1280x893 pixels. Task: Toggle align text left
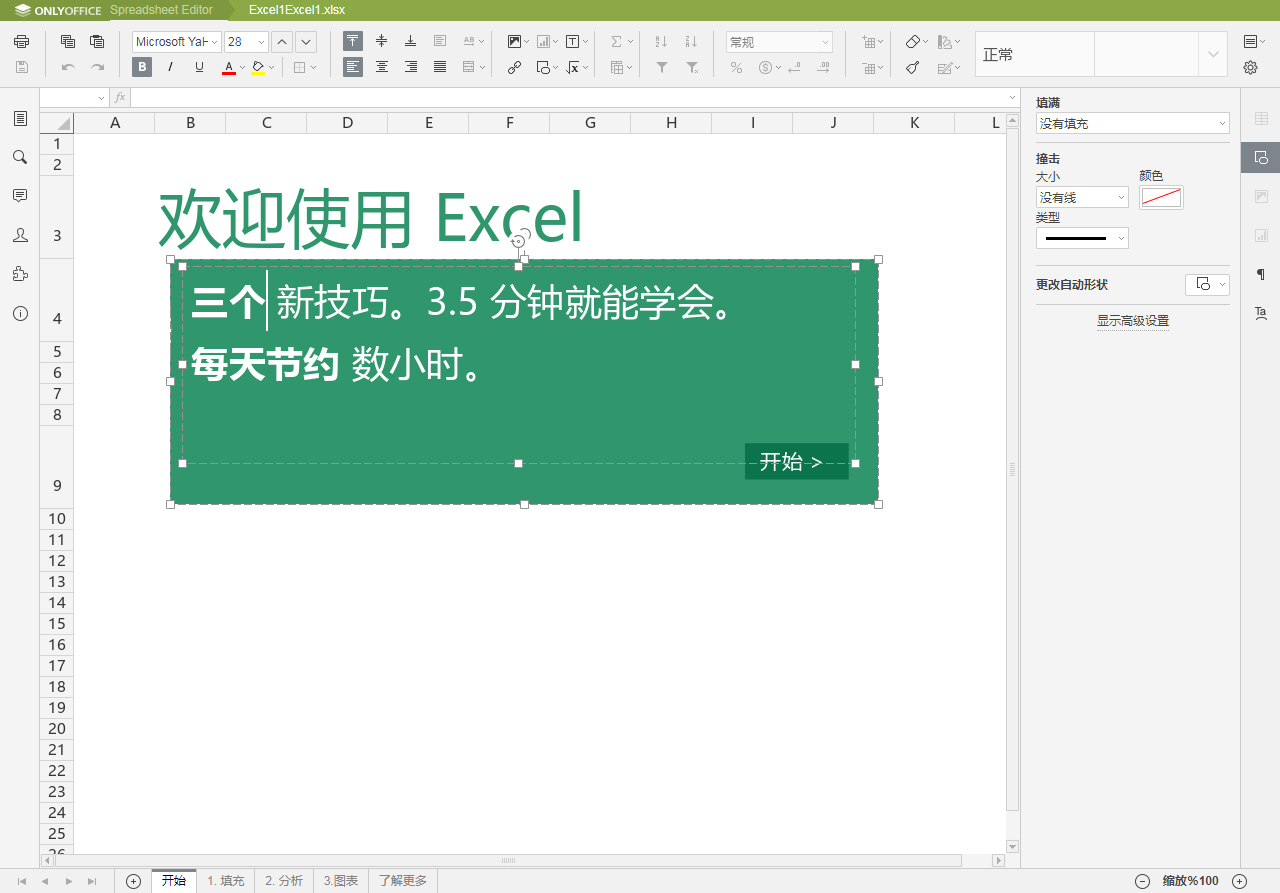tap(352, 67)
